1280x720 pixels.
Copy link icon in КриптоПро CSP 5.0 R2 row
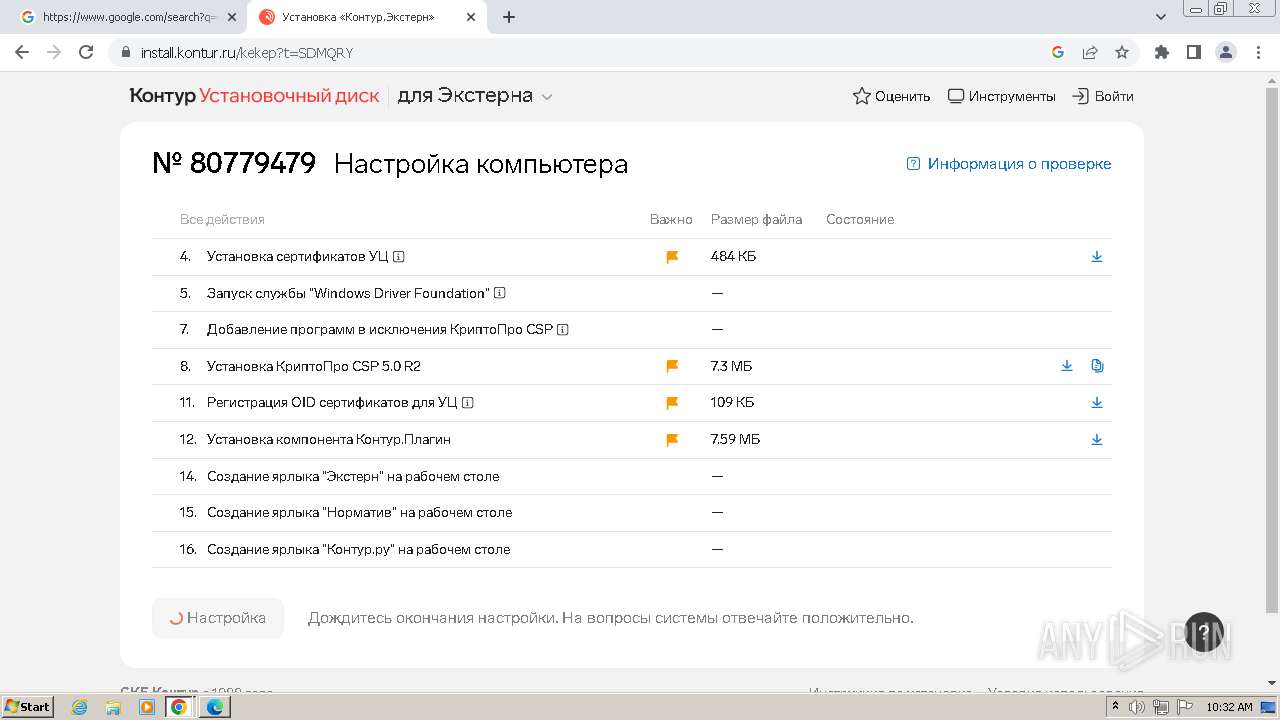1097,366
